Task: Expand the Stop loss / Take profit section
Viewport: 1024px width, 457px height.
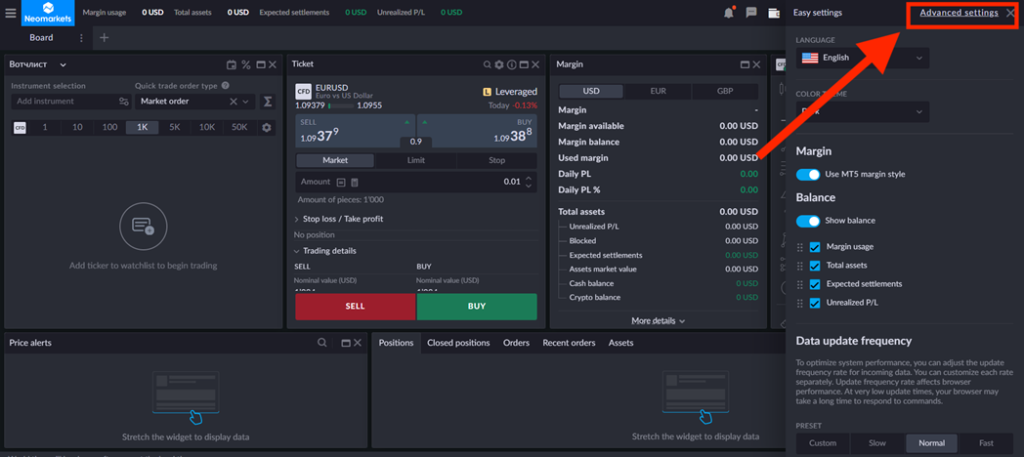Action: click(x=342, y=219)
